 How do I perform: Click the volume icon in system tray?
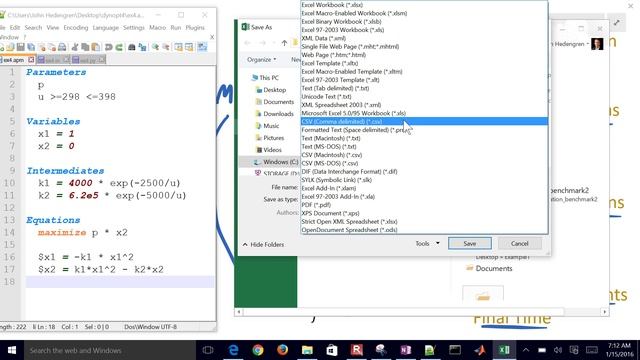pyautogui.click(x=558, y=350)
